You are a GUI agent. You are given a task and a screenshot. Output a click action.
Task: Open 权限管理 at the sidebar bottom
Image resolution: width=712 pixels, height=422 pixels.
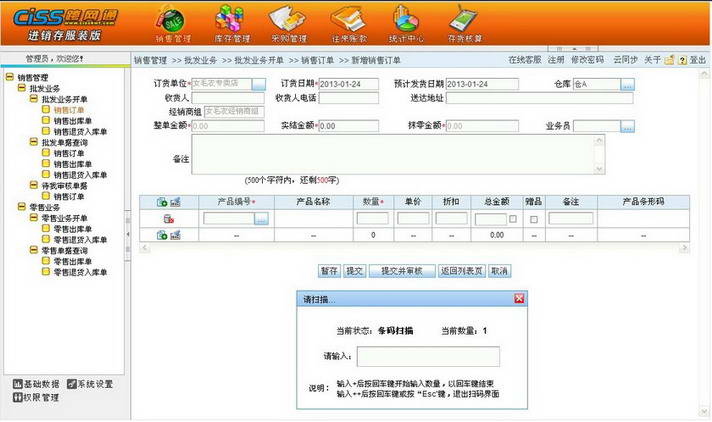pos(36,397)
